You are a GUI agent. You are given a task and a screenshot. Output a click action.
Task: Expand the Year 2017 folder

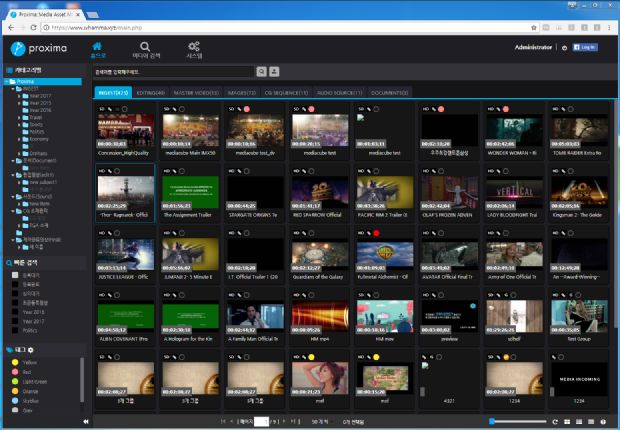click(19, 96)
